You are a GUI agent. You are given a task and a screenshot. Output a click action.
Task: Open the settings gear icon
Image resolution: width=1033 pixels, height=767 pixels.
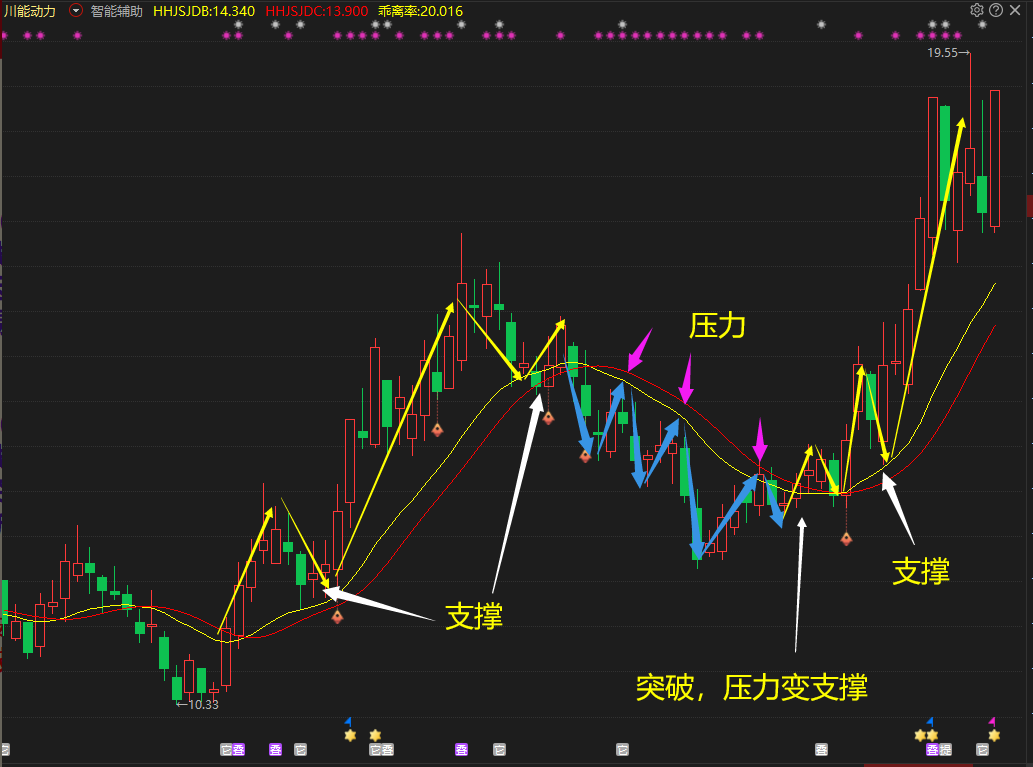point(977,10)
